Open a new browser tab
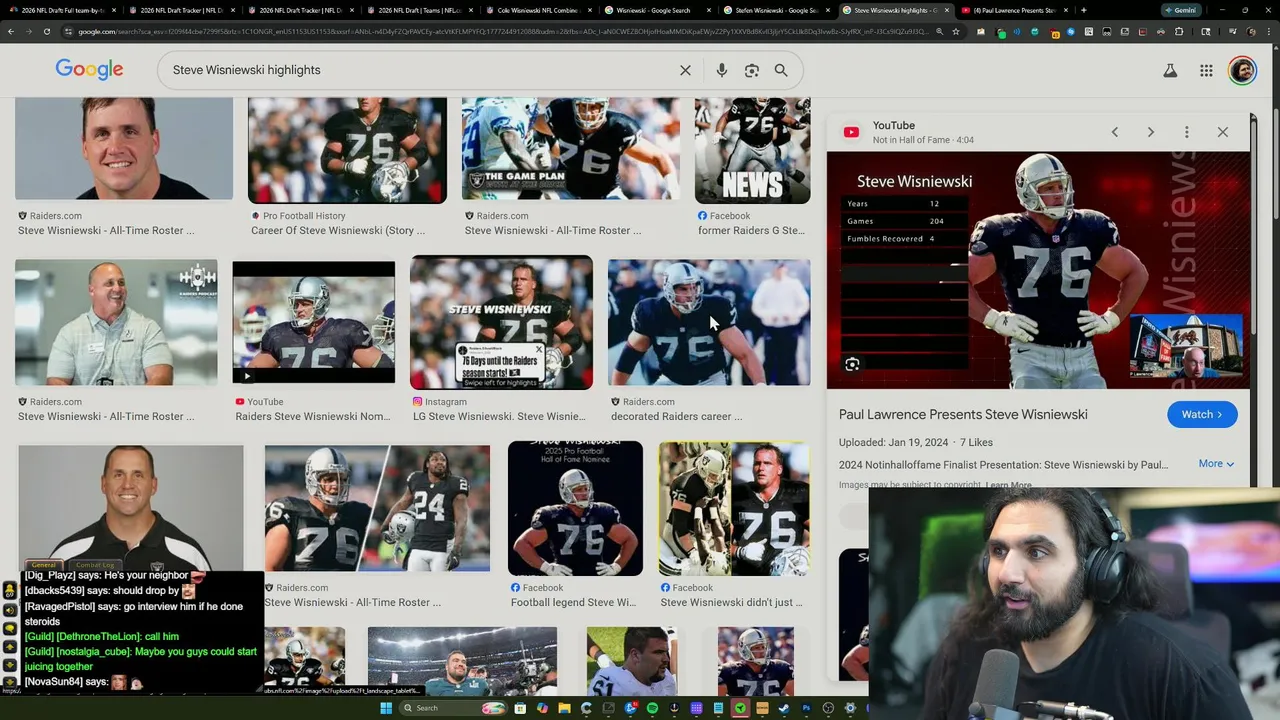Viewport: 1280px width, 720px height. (1084, 10)
